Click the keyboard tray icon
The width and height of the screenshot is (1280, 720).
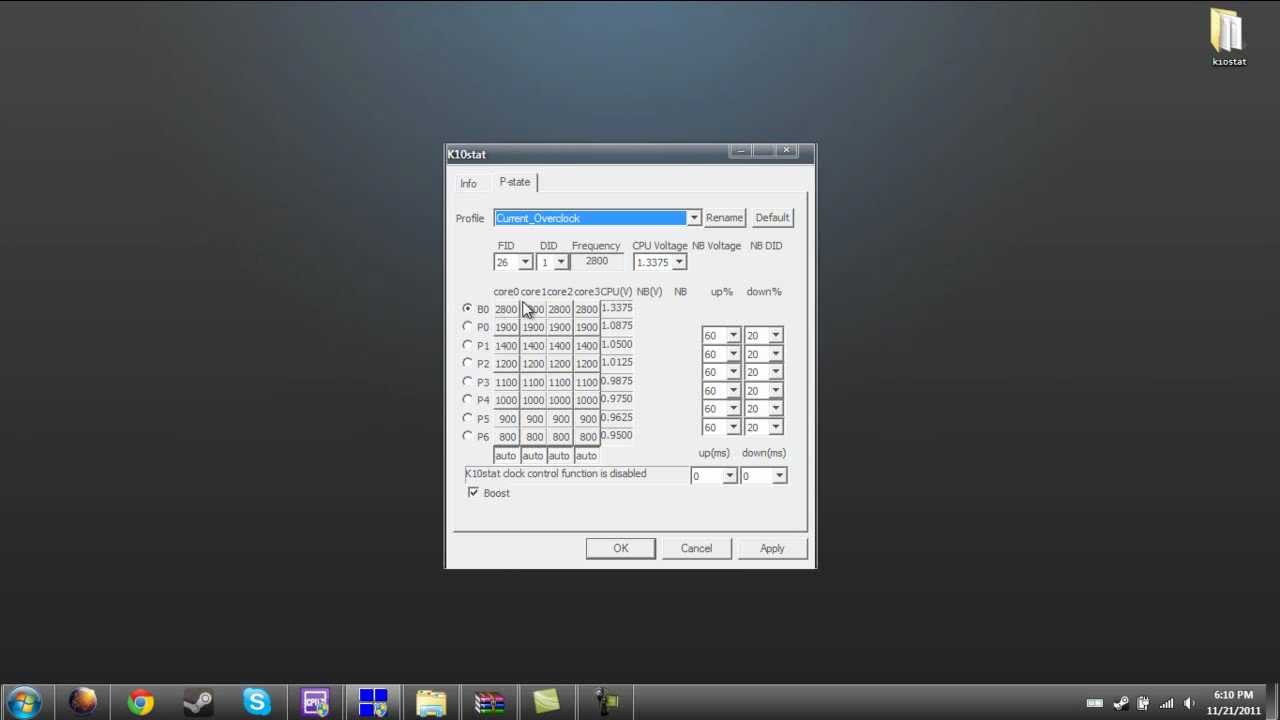pos(1095,703)
